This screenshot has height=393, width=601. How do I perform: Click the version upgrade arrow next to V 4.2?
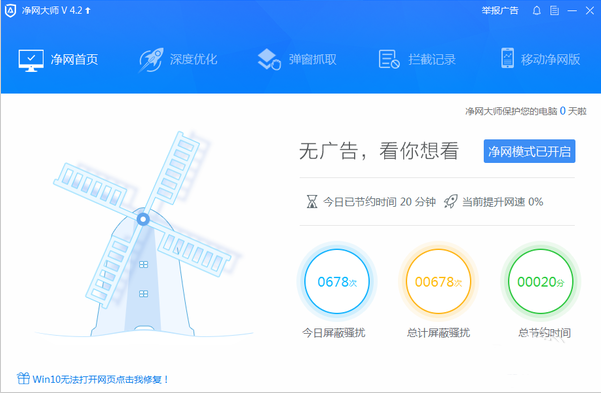pyautogui.click(x=88, y=11)
